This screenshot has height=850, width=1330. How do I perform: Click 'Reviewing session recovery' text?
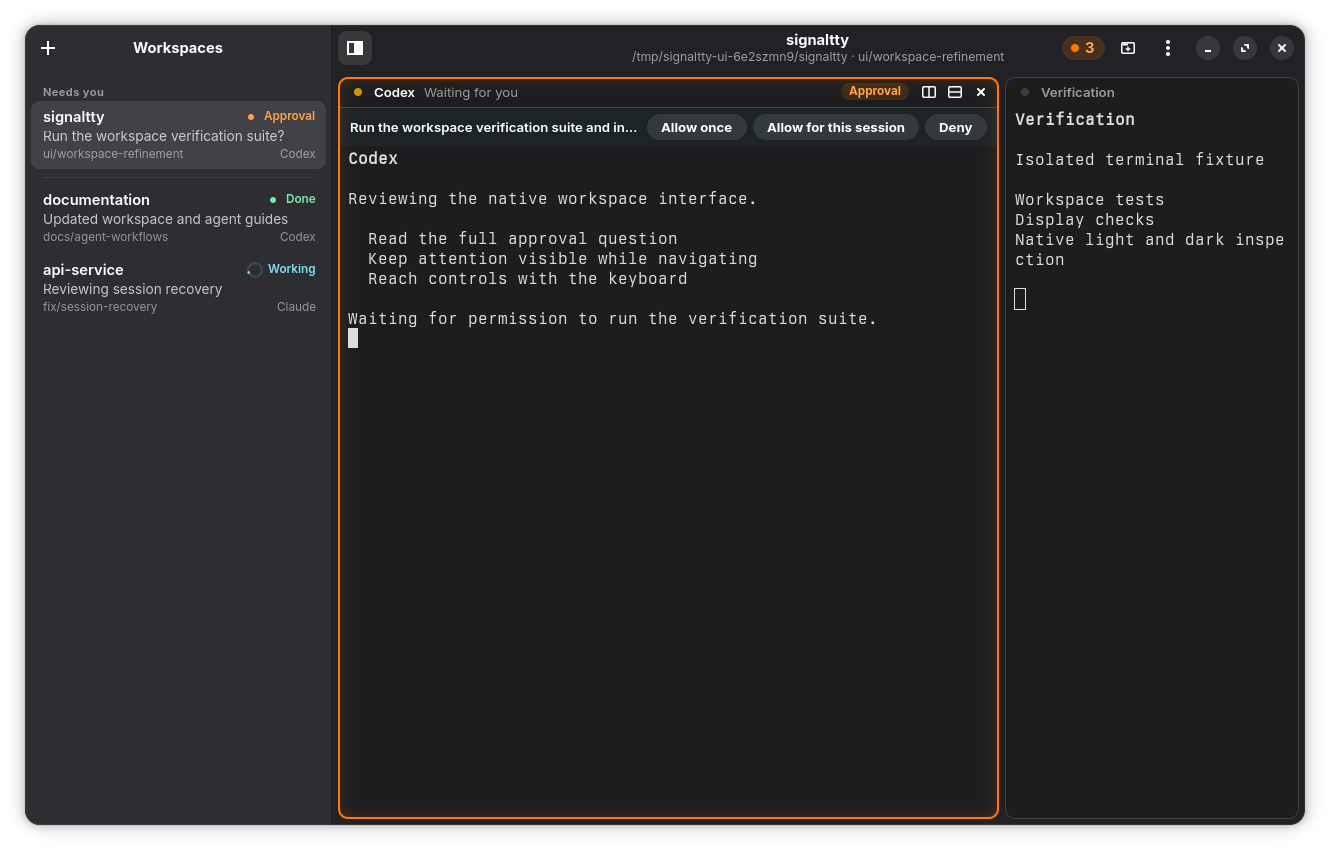point(132,289)
